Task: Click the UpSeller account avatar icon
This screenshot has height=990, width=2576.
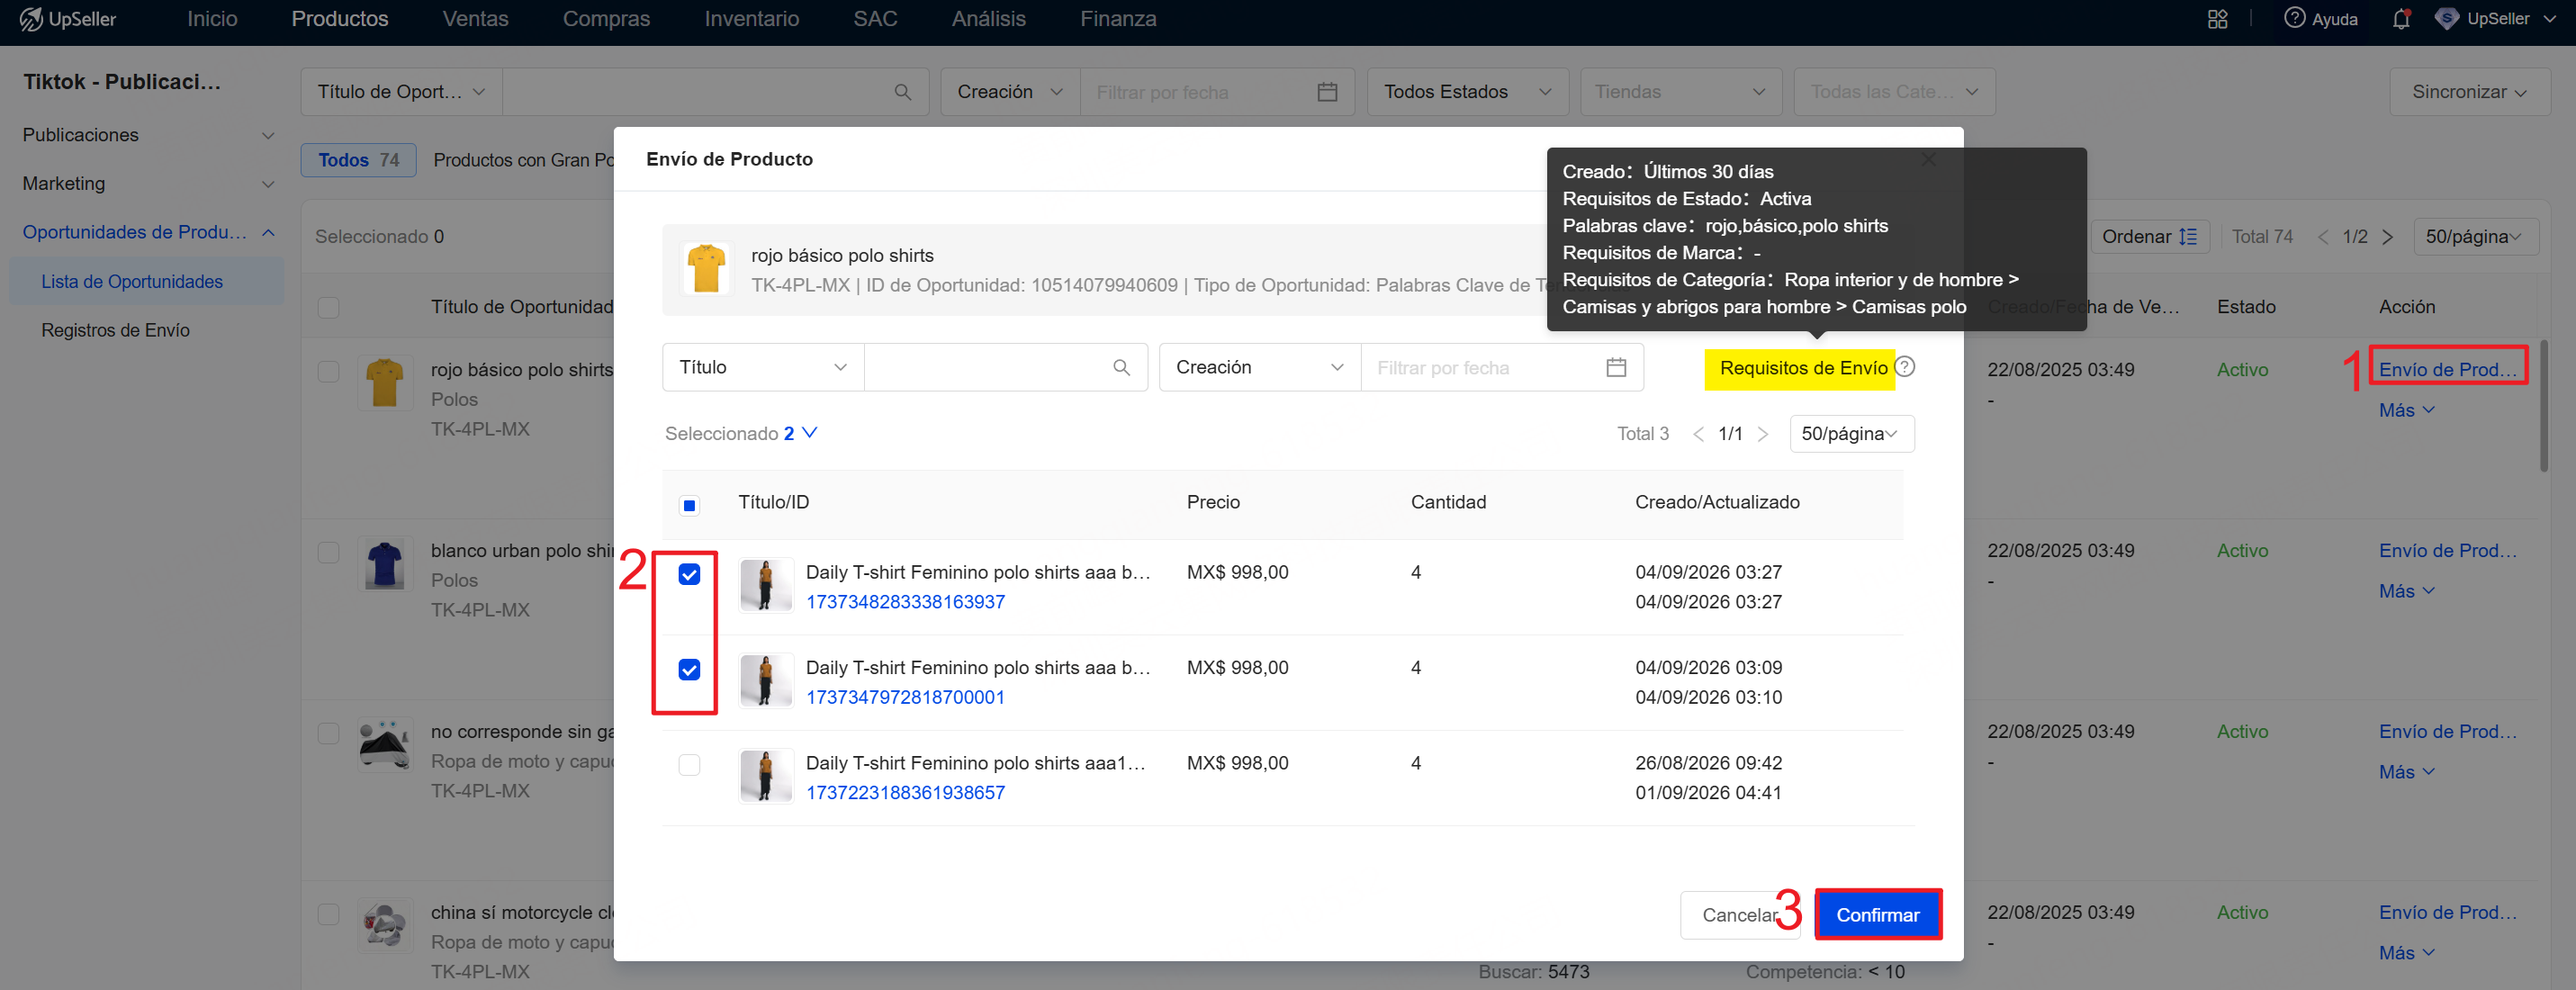Action: 2446,19
